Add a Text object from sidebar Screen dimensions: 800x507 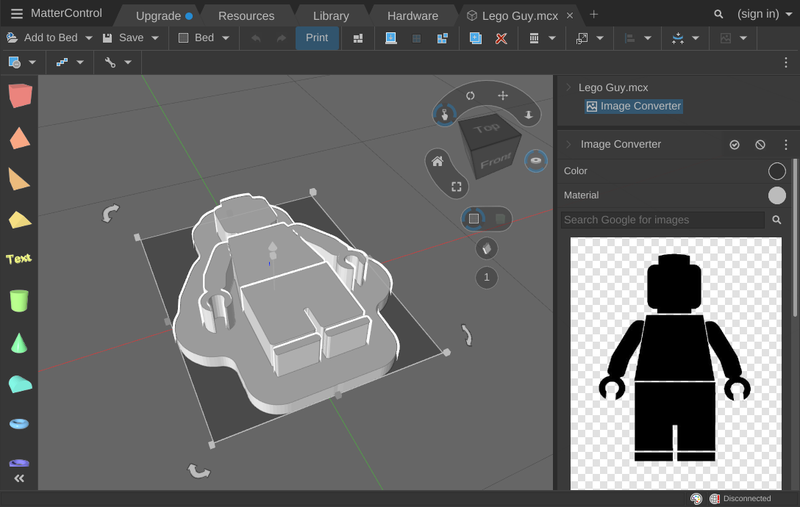(x=19, y=259)
